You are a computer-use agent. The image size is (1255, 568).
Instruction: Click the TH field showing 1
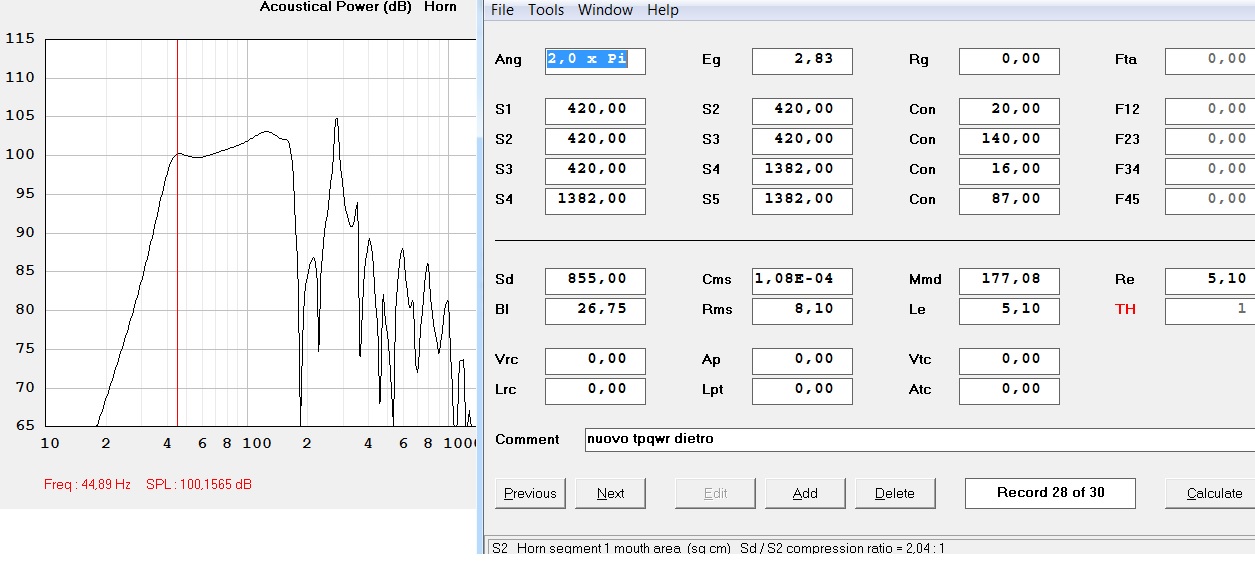[1210, 310]
